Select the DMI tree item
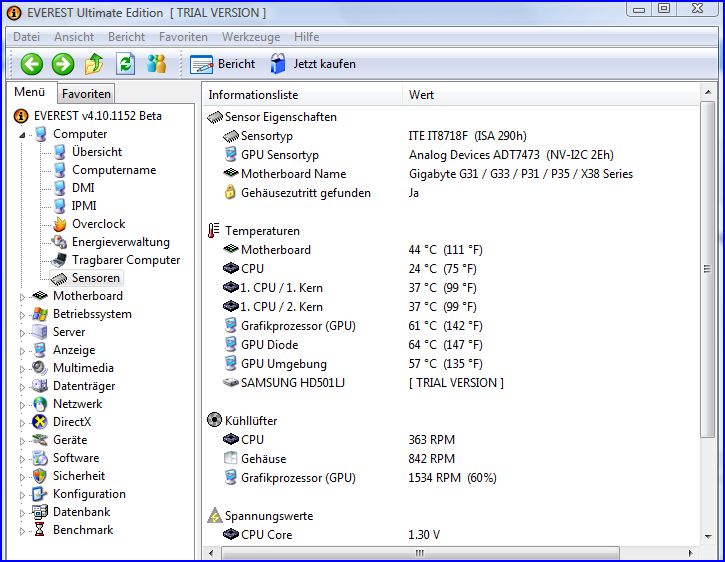725x562 pixels. point(83,188)
